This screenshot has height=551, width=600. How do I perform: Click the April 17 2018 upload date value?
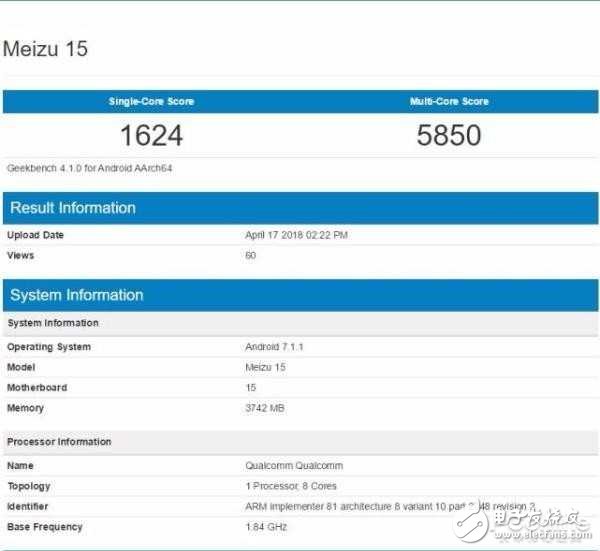[x=296, y=235]
